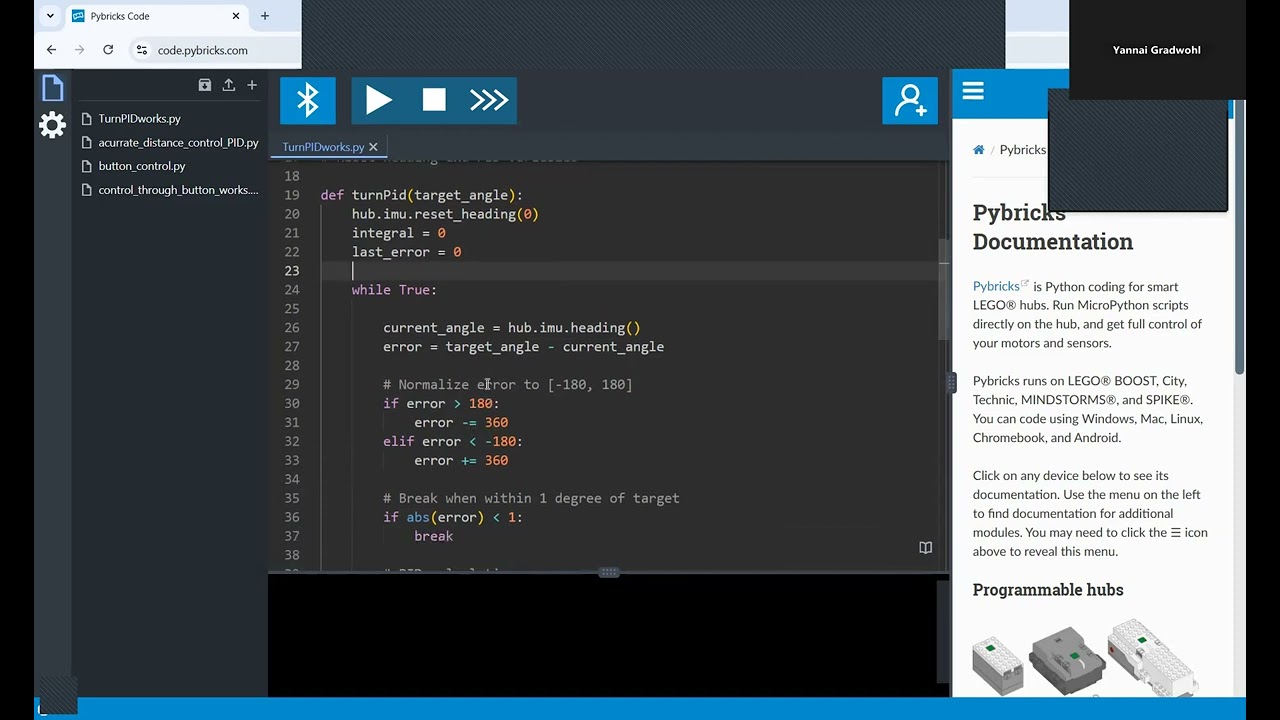Open a new browser tab
The image size is (1280, 720).
265,16
